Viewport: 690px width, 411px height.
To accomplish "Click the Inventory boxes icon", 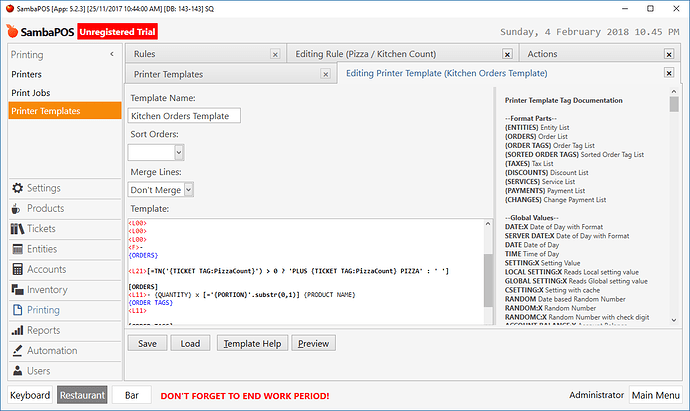I will pos(18,290).
